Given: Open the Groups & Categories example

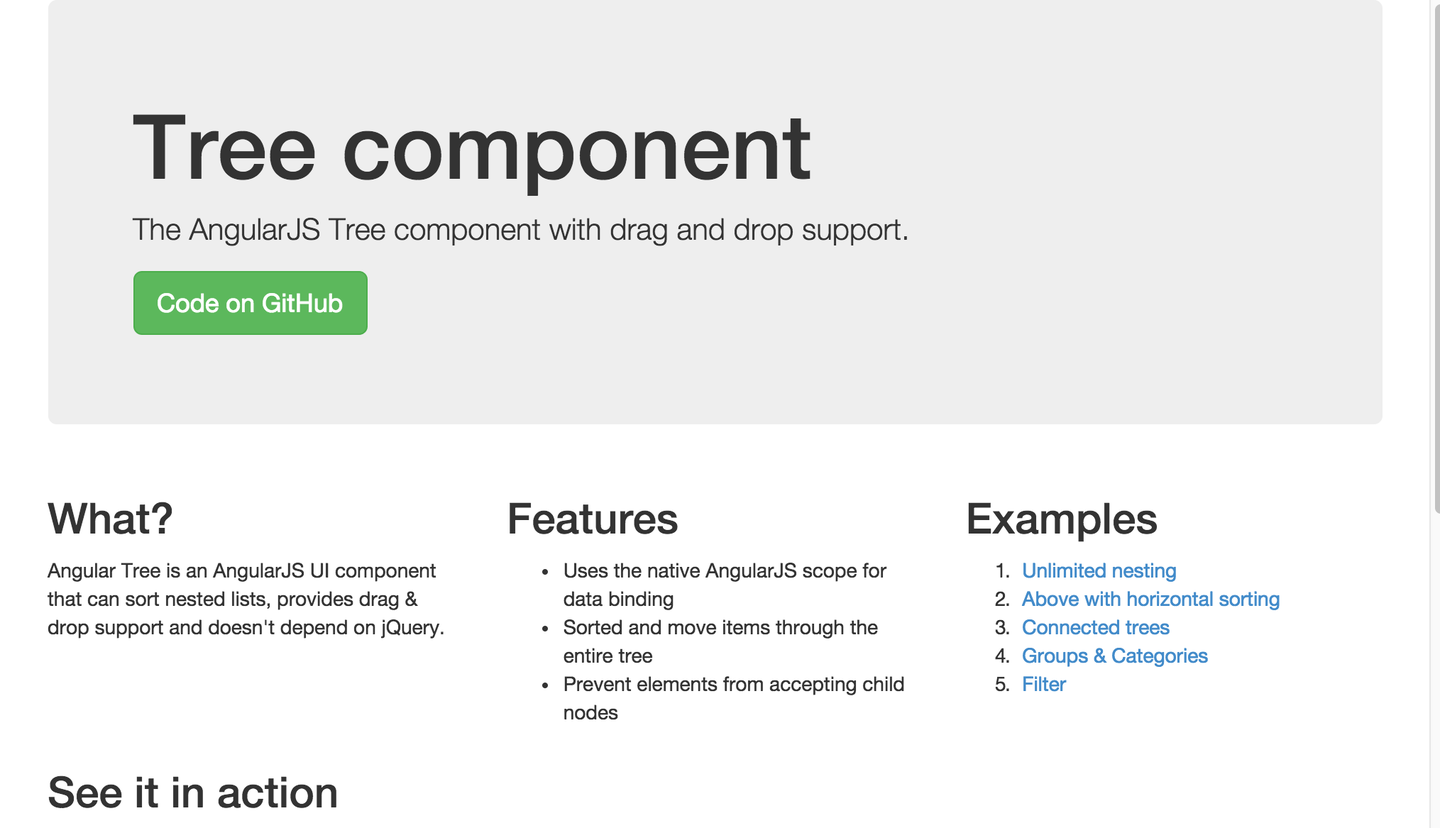Looking at the screenshot, I should pyautogui.click(x=1114, y=656).
